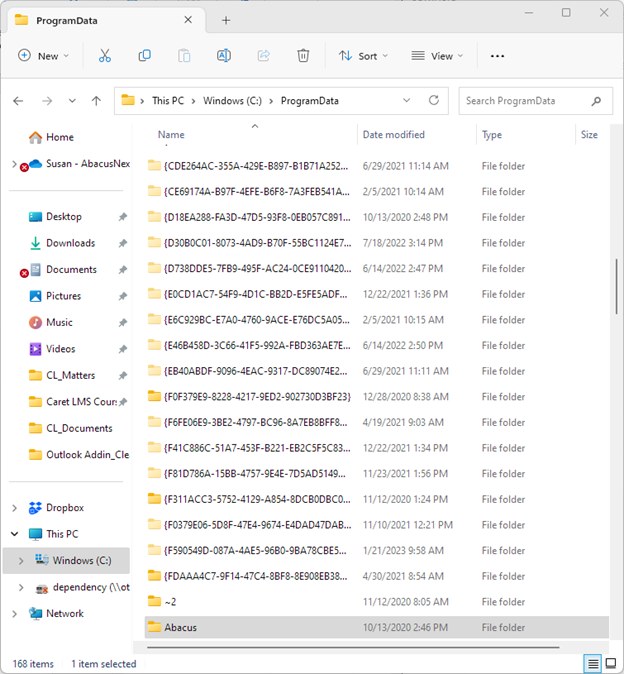Viewport: 624px width, 674px height.
Task: Select folder {F0F379E9-8228-4217-9ED2-902730D3BF23}
Action: pos(376,397)
